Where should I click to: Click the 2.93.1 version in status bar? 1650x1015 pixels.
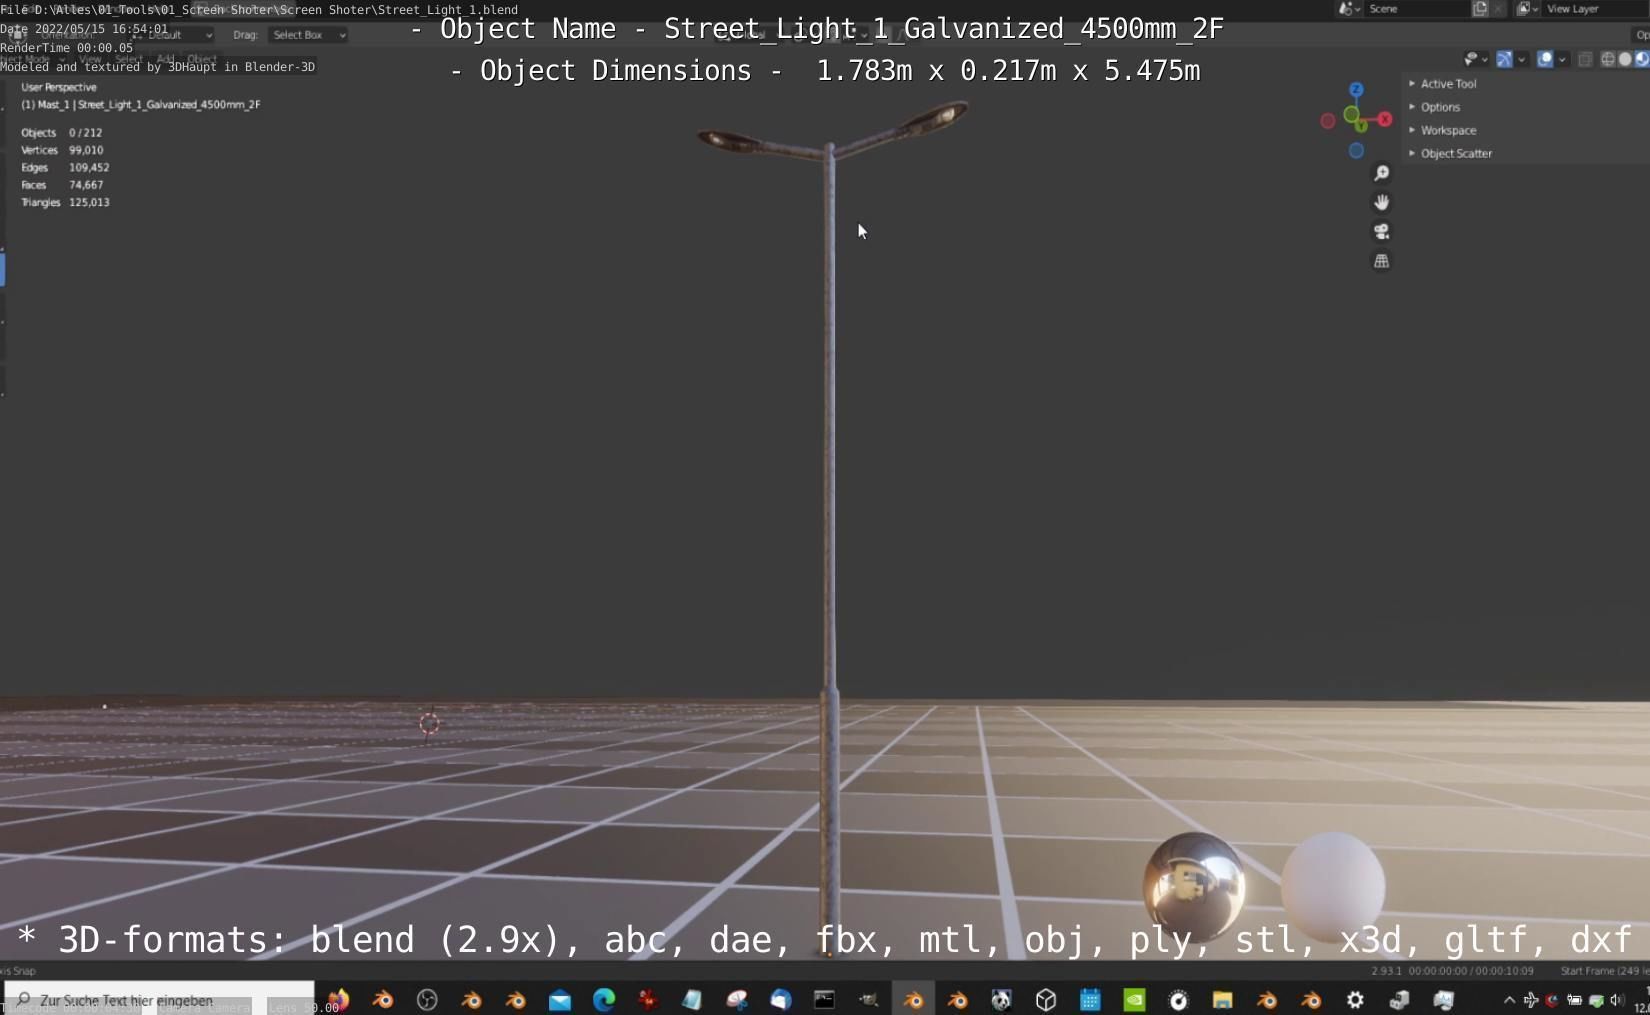tap(1385, 970)
